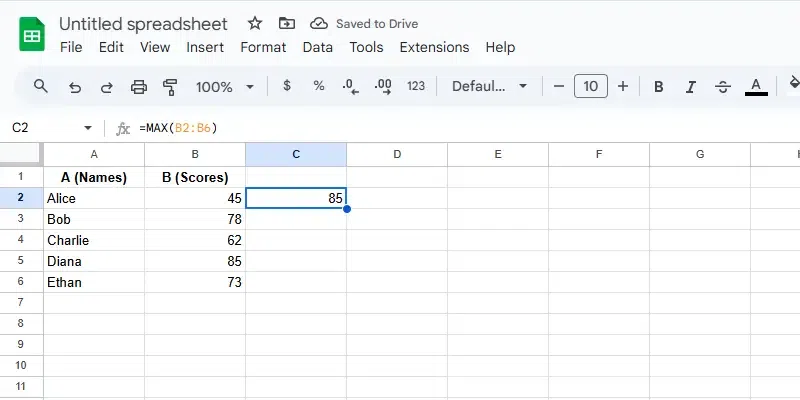The height and width of the screenshot is (400, 800).
Task: Print the spreadsheet using printer icon
Action: tap(139, 87)
